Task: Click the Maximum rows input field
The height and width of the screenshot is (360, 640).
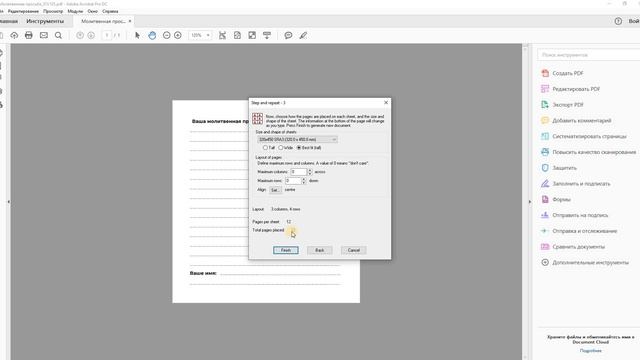Action: (x=293, y=180)
